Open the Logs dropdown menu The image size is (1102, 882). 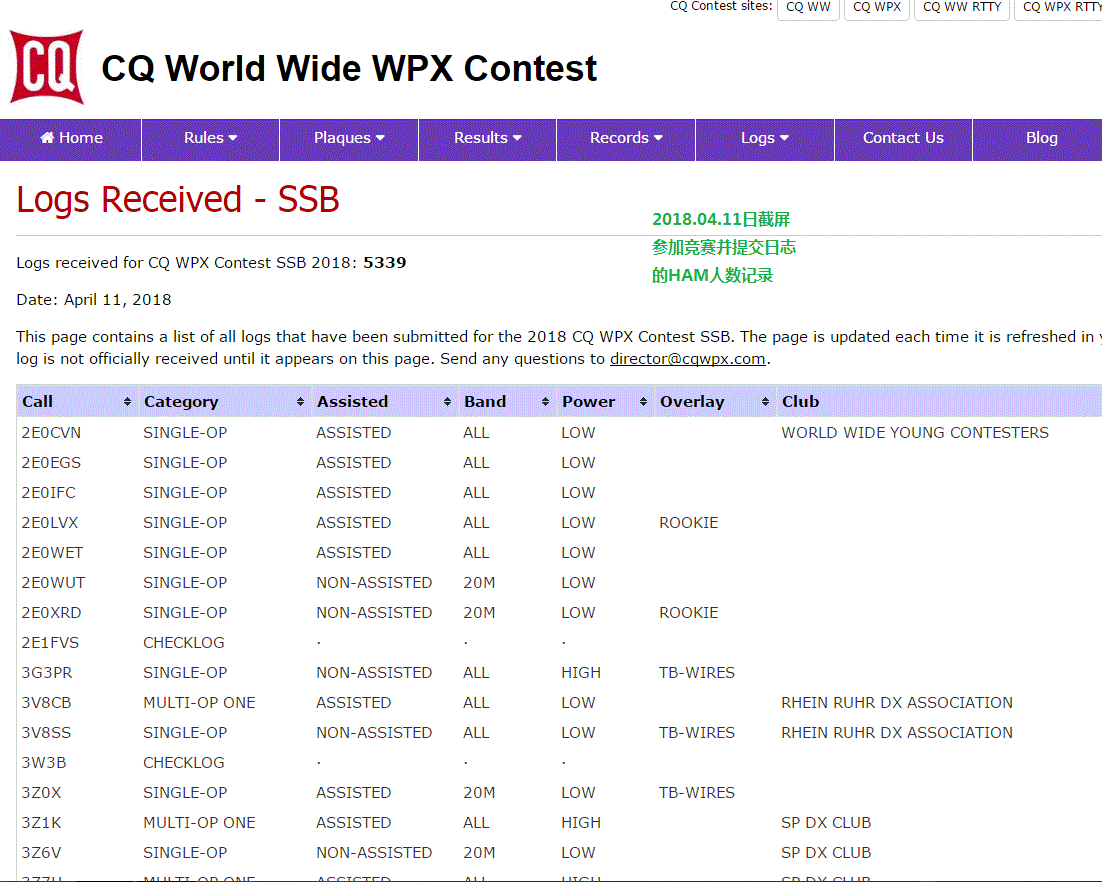click(x=765, y=138)
